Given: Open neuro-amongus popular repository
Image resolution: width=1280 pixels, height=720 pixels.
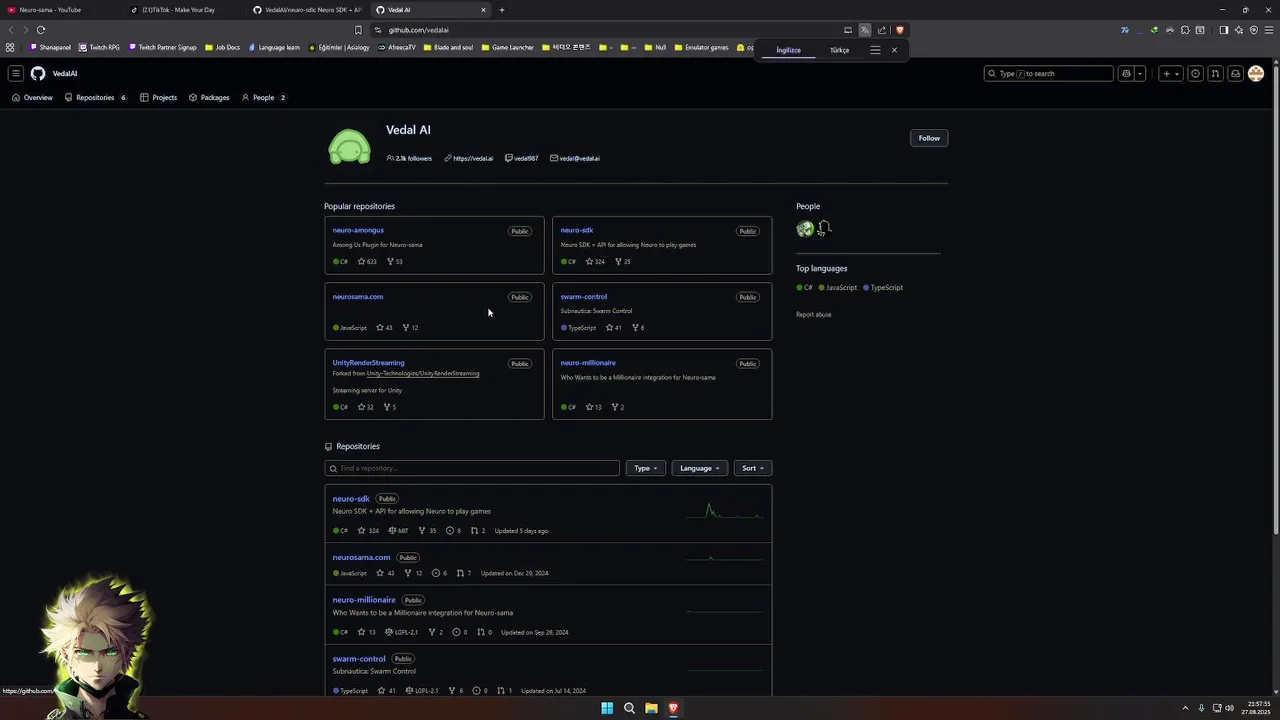Looking at the screenshot, I should coord(358,230).
